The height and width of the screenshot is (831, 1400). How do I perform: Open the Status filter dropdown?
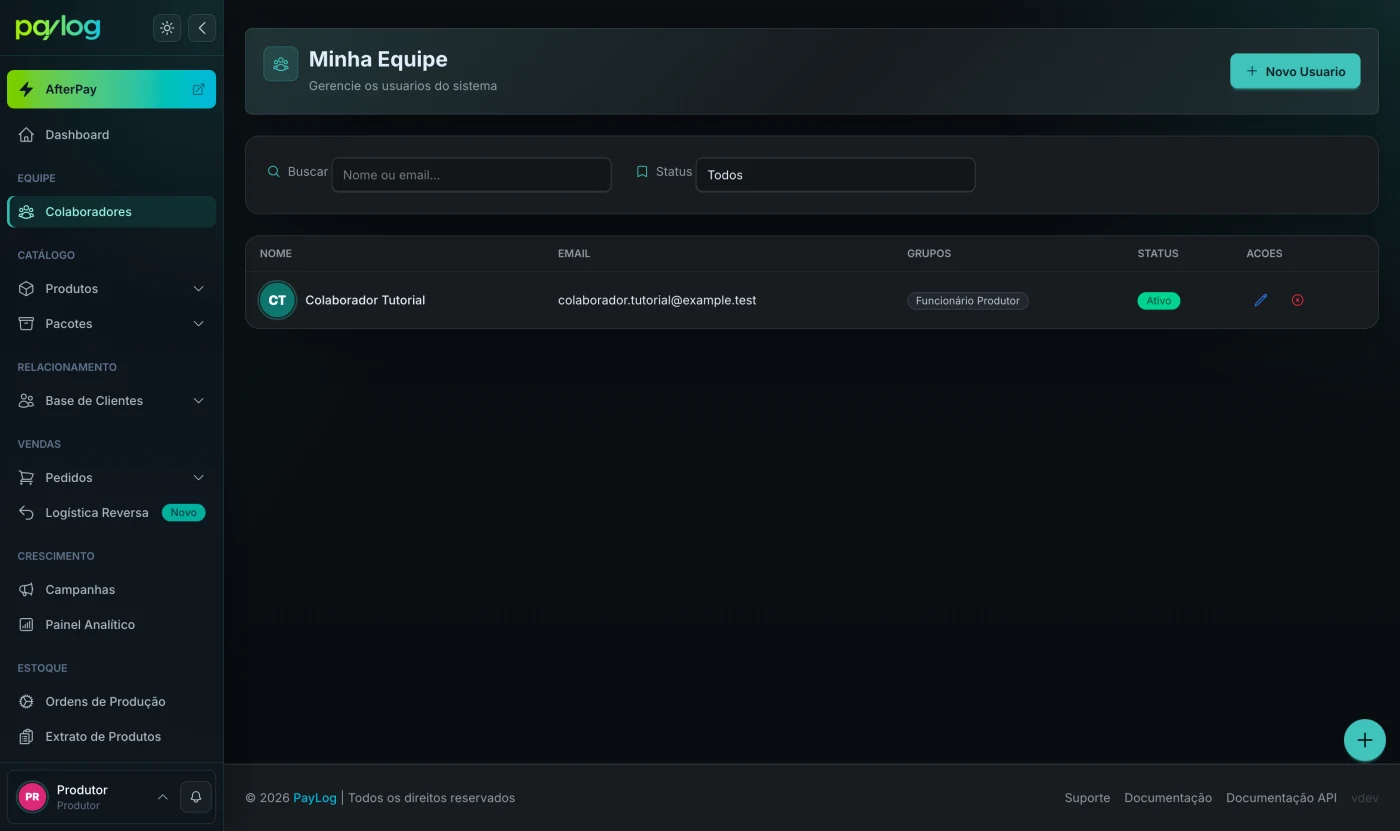coord(835,175)
